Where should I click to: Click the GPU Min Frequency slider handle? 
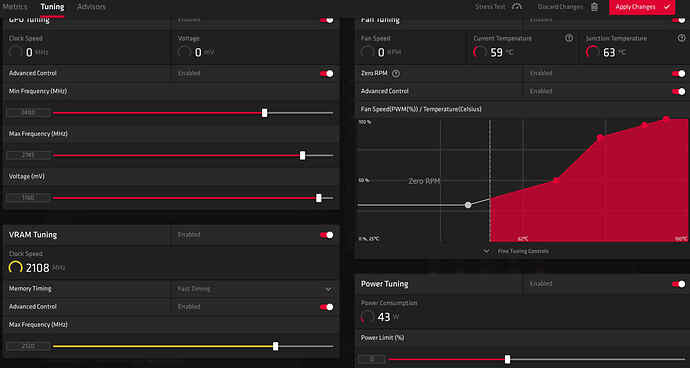264,113
